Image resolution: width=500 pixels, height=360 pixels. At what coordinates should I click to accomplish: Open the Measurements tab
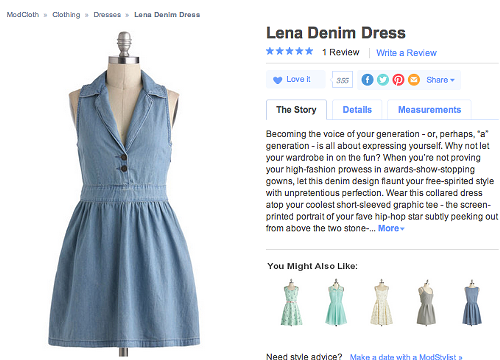tap(429, 110)
